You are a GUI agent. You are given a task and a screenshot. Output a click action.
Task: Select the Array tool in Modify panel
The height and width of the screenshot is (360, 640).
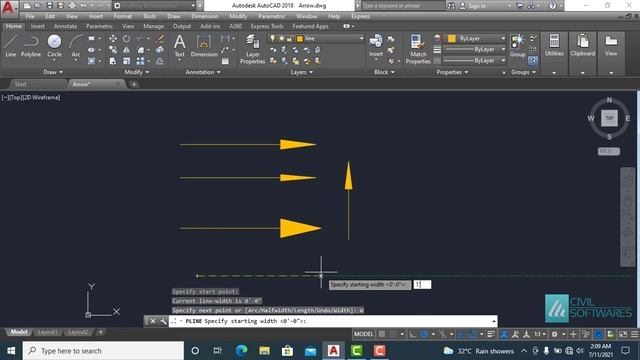(x=140, y=61)
